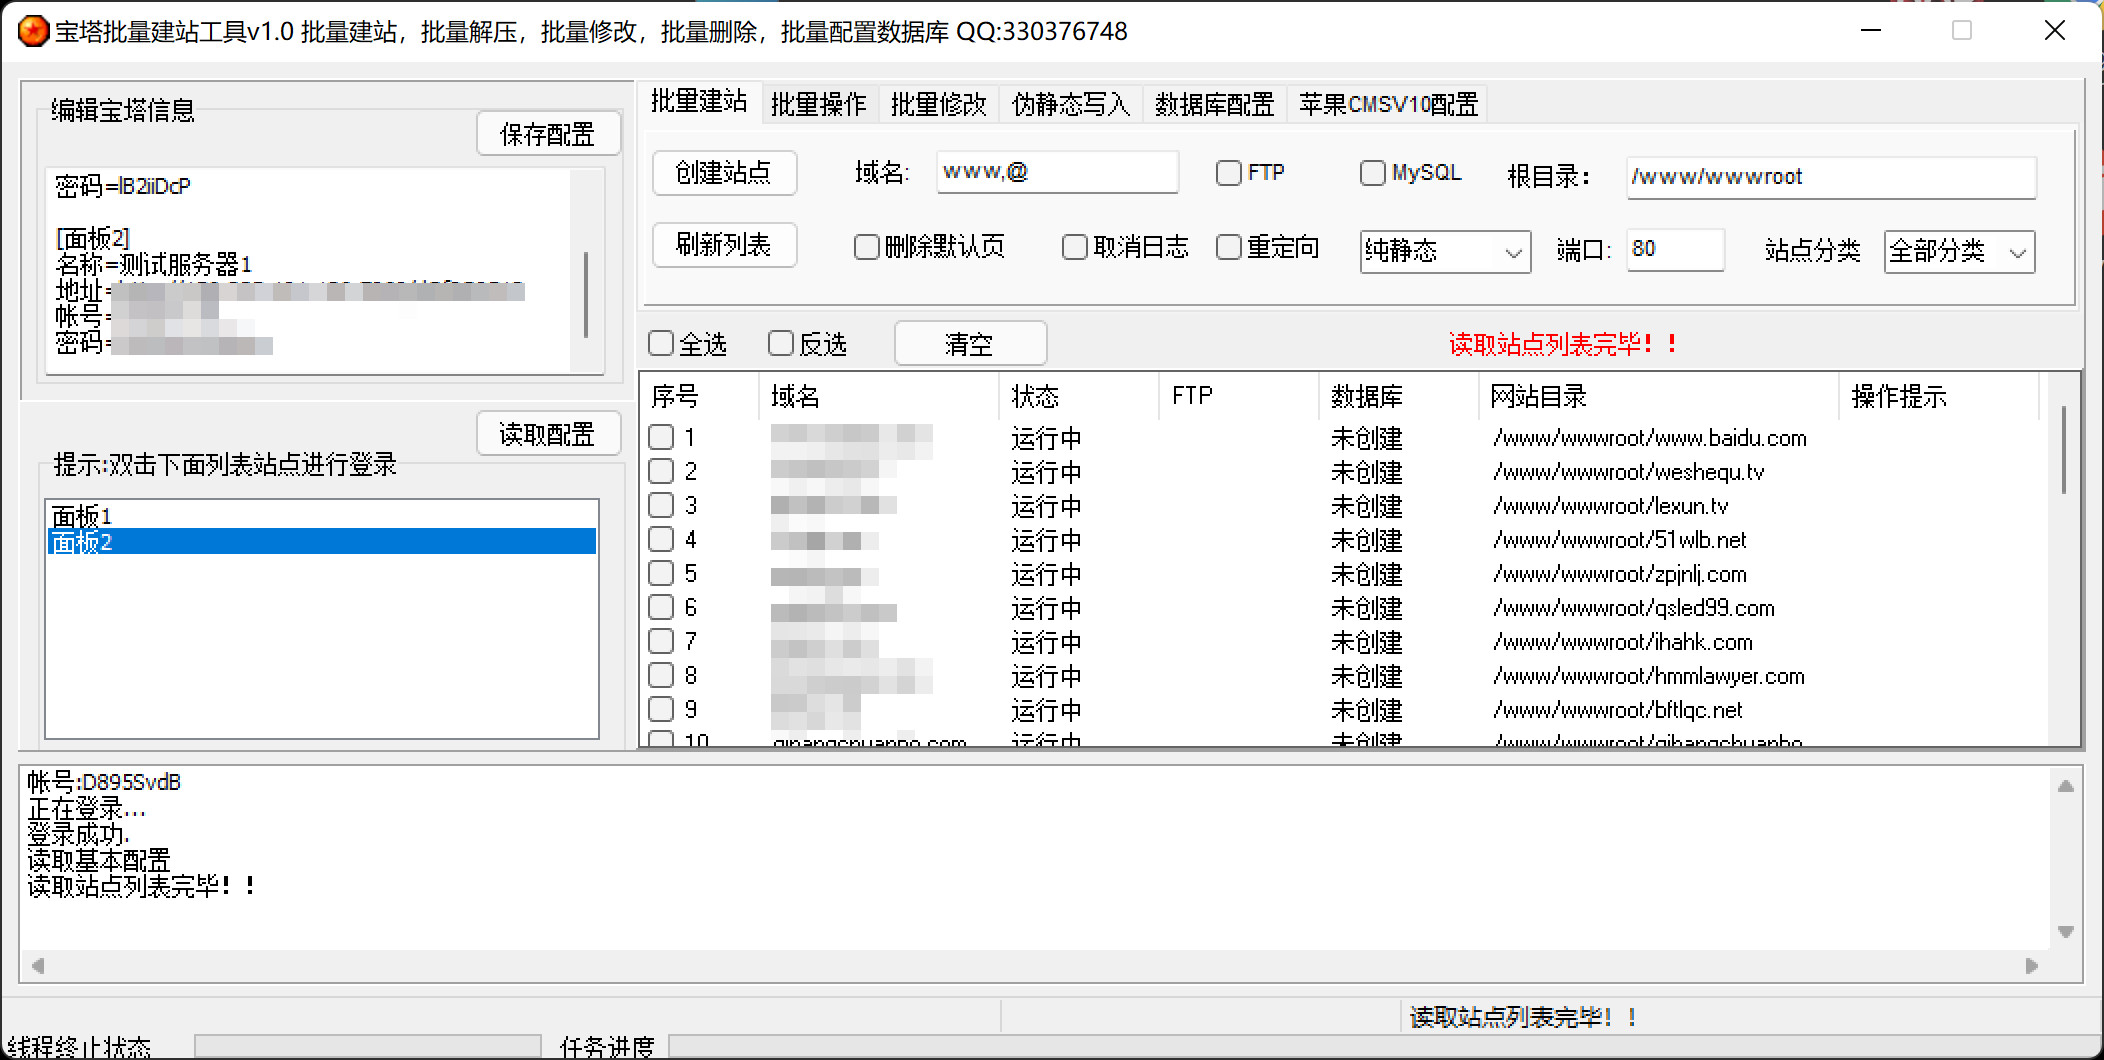Select checkbox for site row 3
Viewport: 2104px width, 1060px height.
(x=661, y=505)
